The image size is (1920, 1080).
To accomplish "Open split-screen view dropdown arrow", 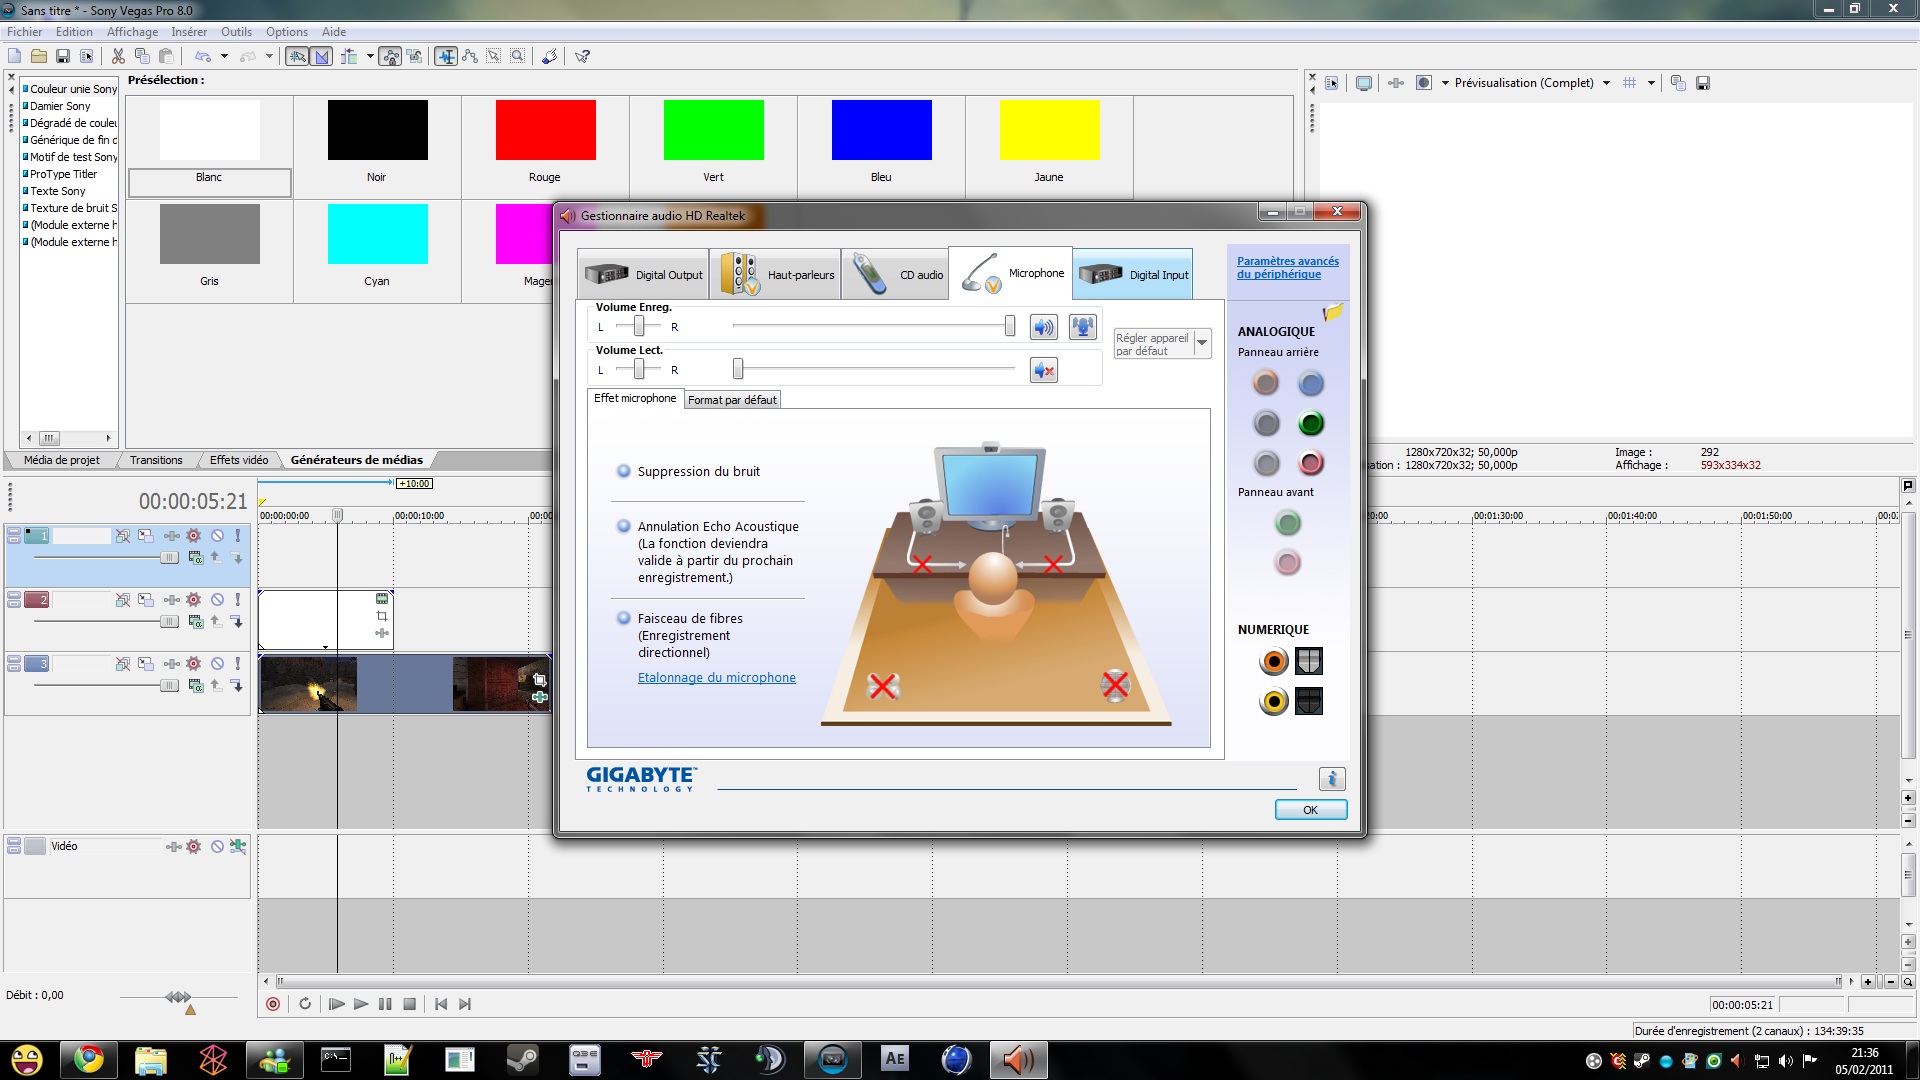I will click(x=1445, y=83).
